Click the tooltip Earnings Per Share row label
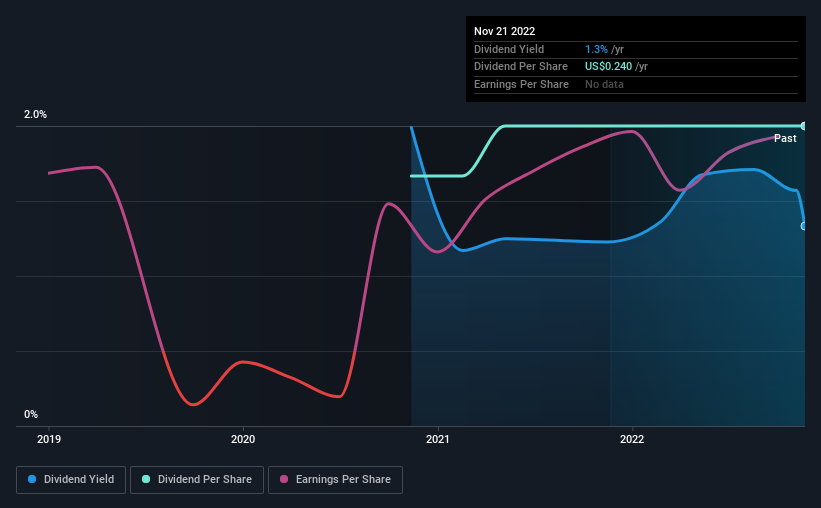 point(521,84)
